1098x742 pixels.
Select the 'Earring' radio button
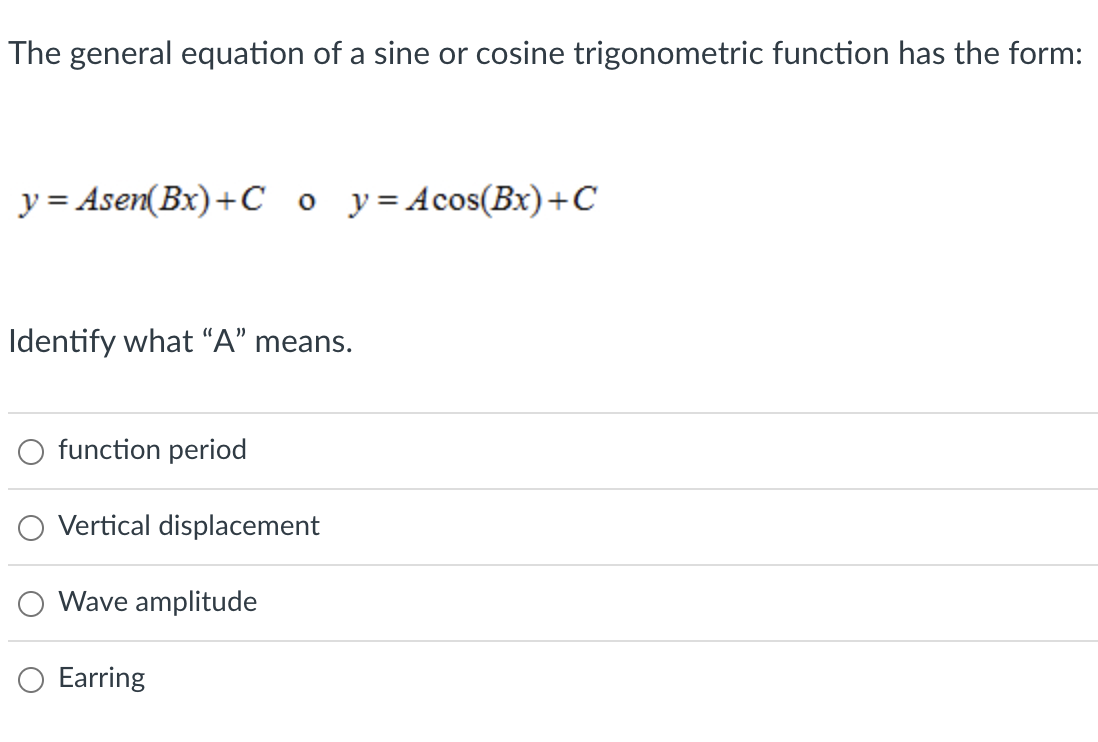(30, 679)
